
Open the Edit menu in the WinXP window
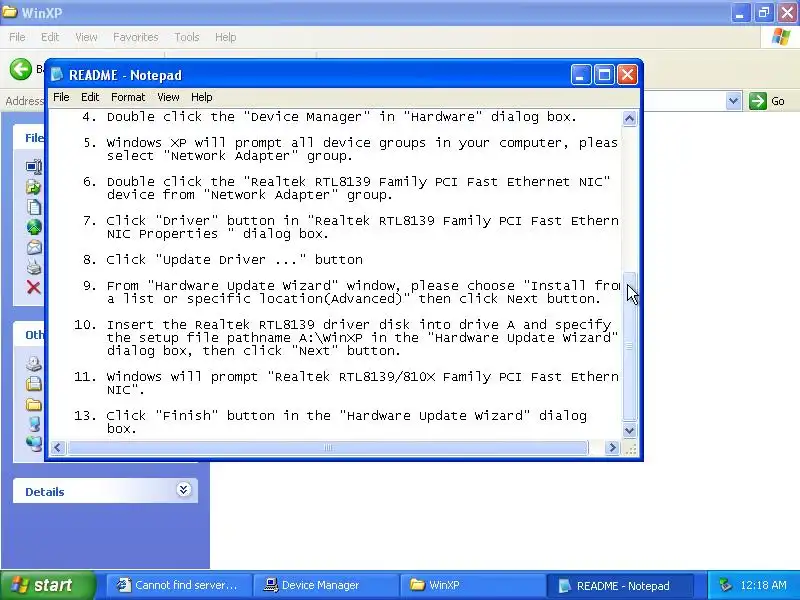pos(49,37)
